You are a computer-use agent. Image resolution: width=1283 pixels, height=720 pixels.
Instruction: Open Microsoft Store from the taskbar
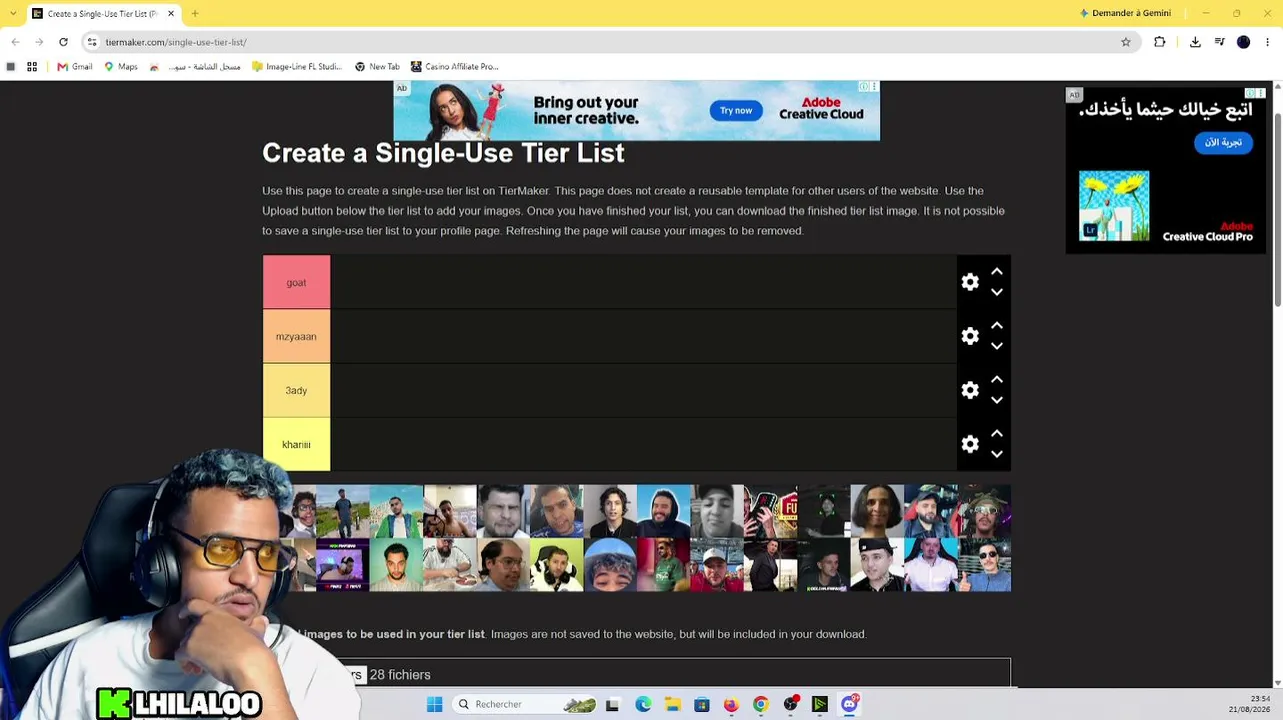pos(702,704)
